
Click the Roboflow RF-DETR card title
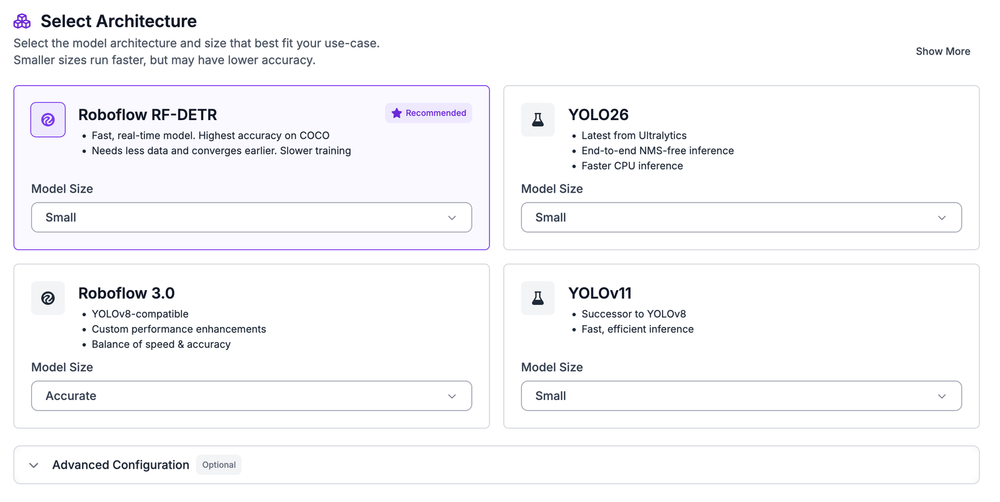(147, 115)
